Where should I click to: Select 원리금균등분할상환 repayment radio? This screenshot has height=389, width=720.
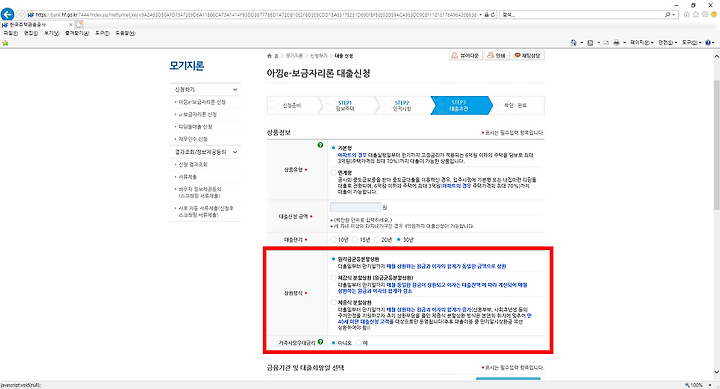[x=333, y=259]
